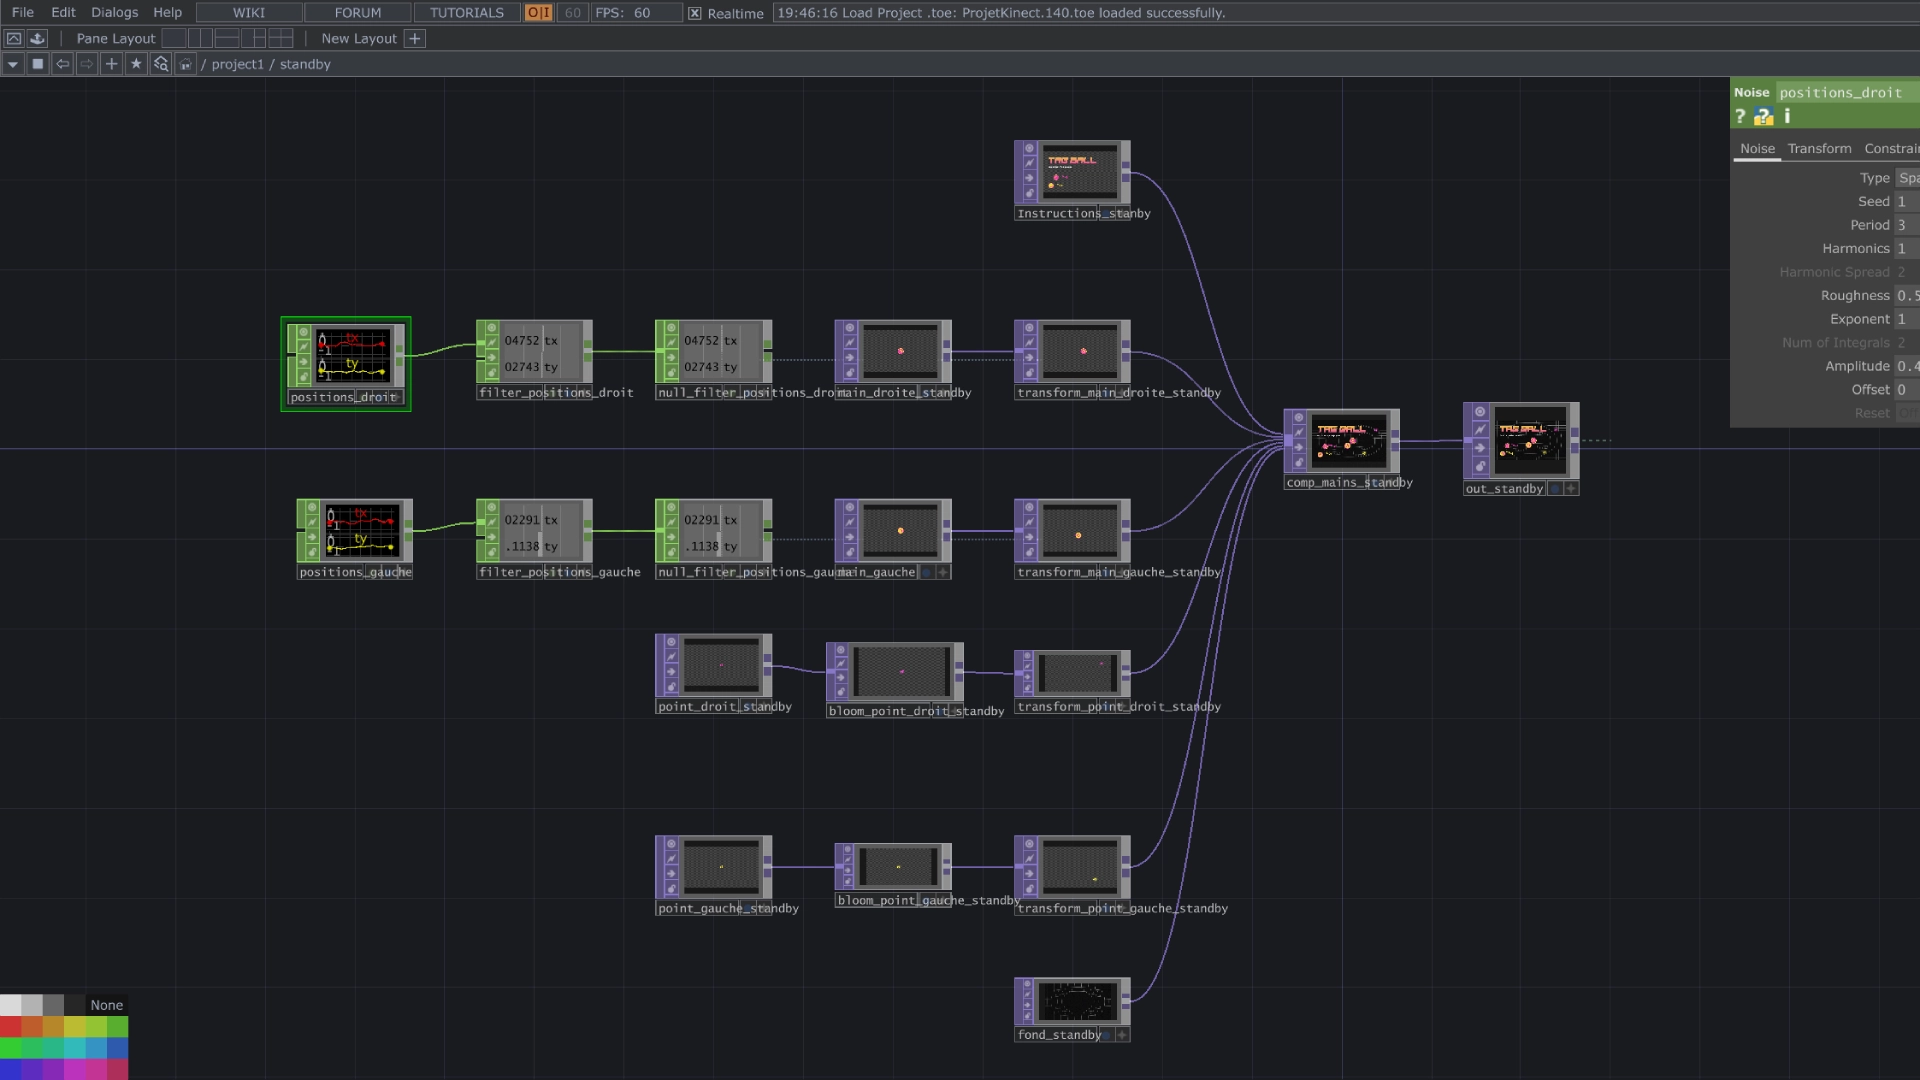Image resolution: width=1920 pixels, height=1080 pixels.
Task: Open the File menu
Action: (22, 12)
